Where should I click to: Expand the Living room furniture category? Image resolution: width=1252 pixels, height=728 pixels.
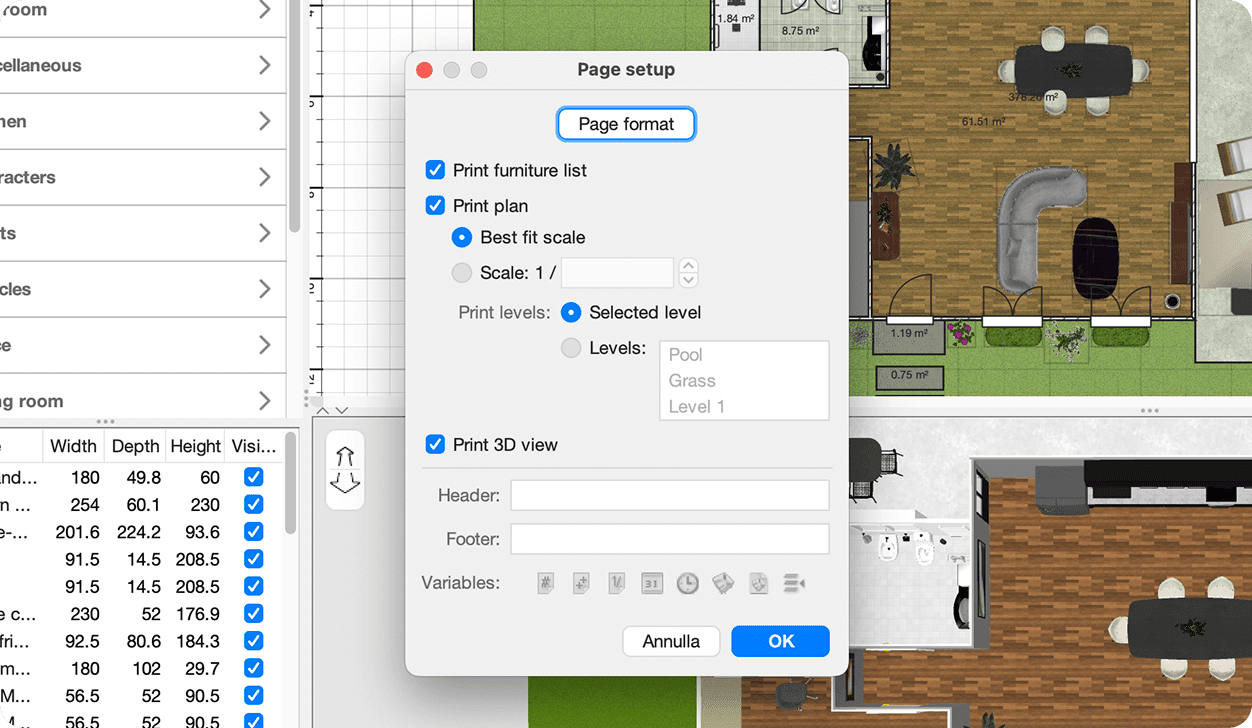264,401
